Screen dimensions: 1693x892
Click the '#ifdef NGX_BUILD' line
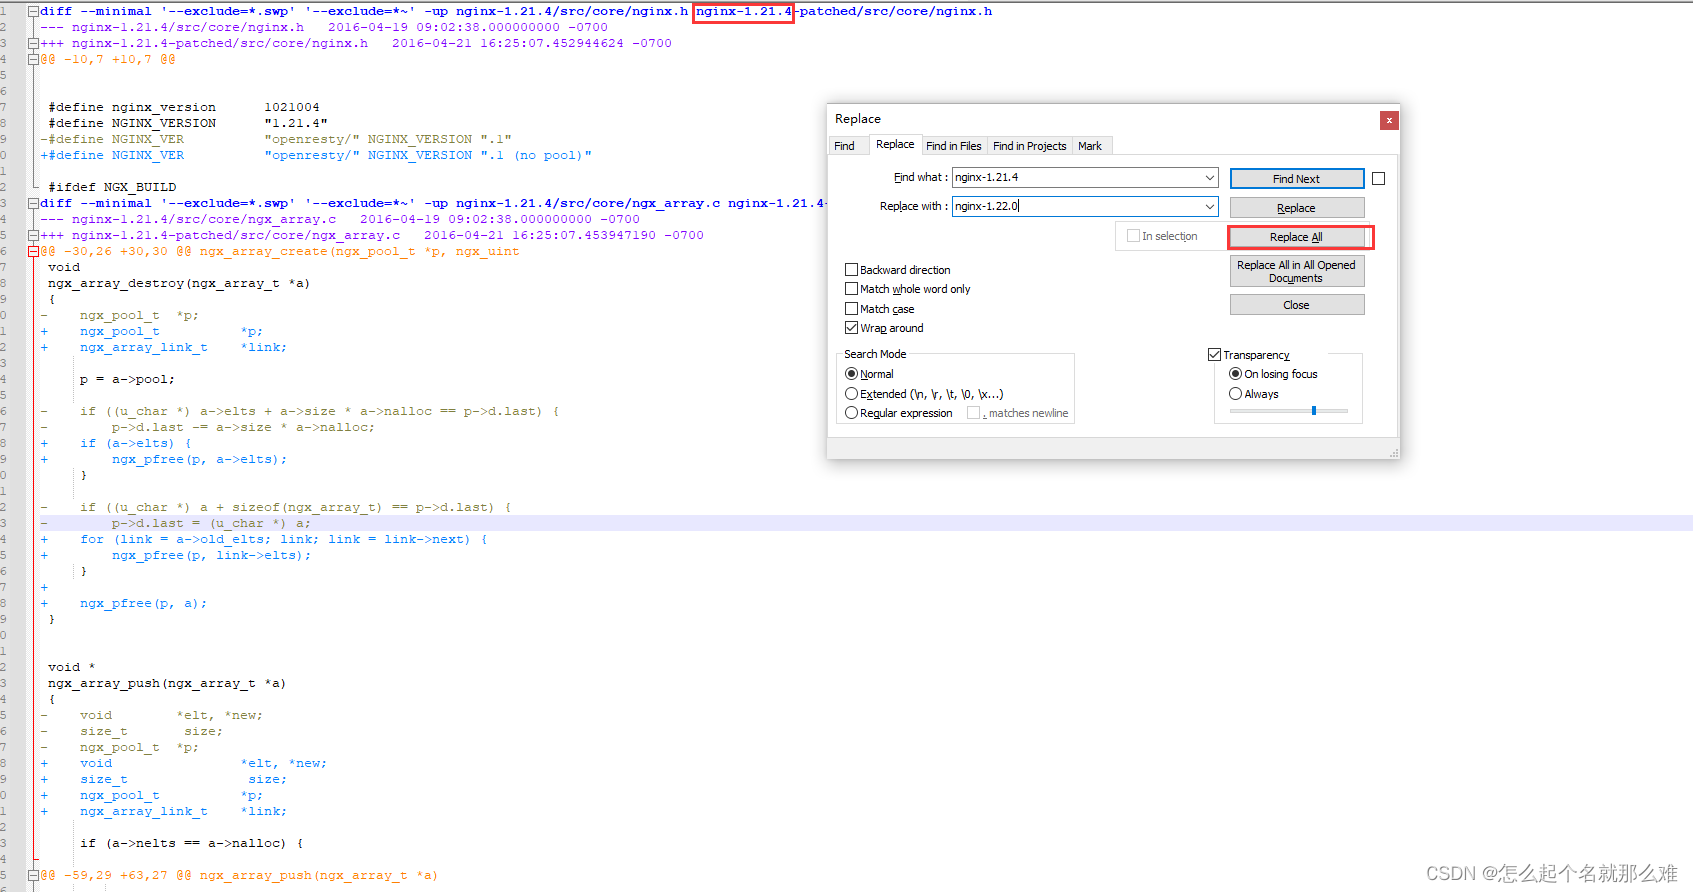[112, 187]
